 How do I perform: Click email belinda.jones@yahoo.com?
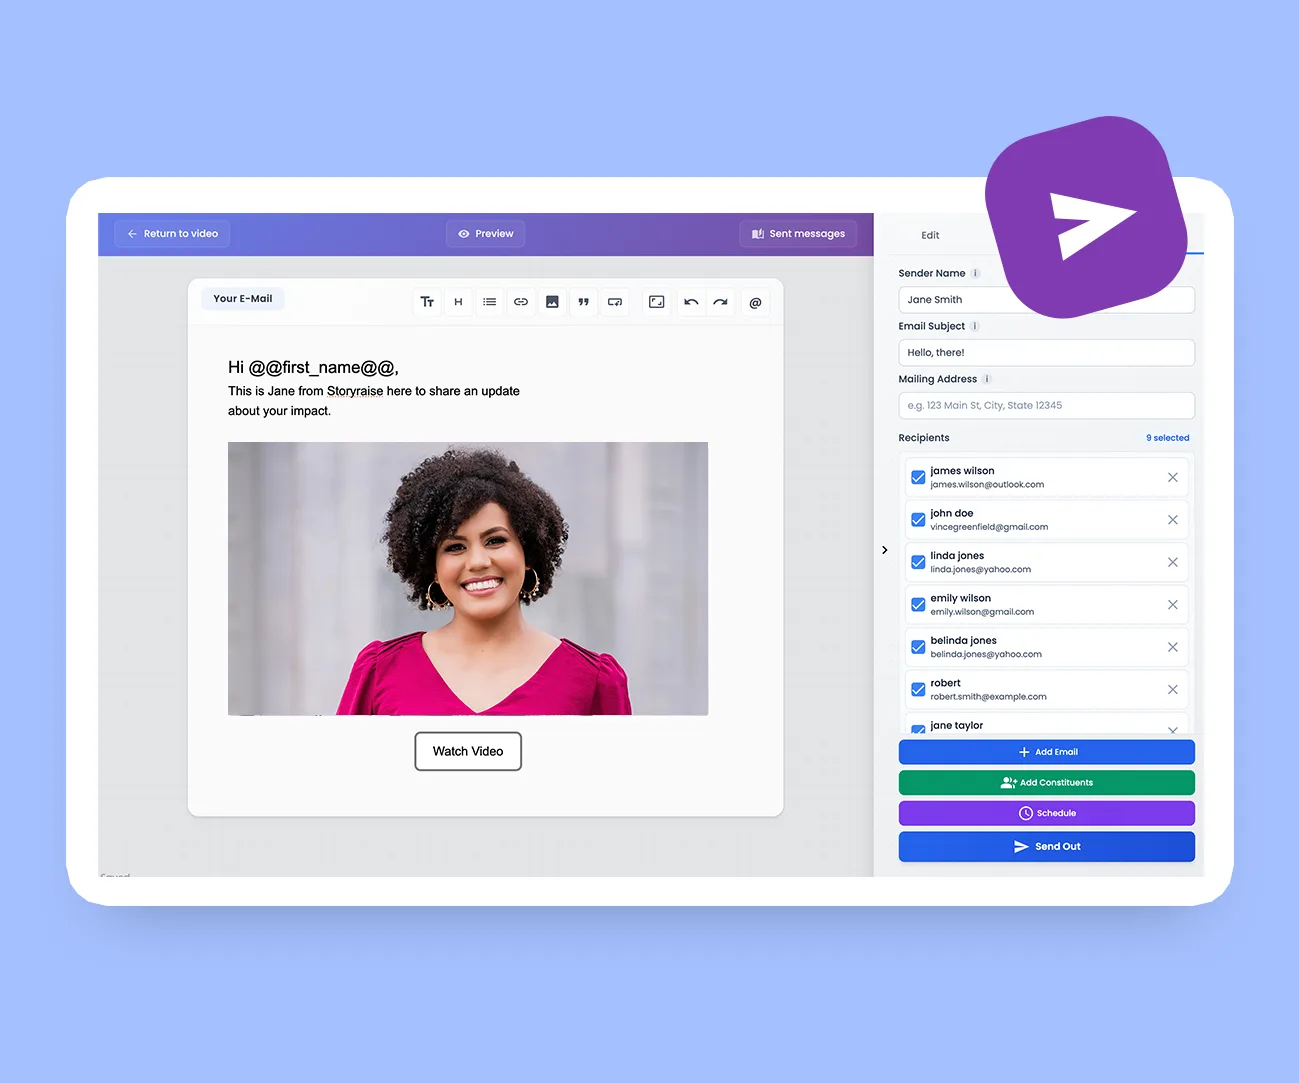point(986,655)
